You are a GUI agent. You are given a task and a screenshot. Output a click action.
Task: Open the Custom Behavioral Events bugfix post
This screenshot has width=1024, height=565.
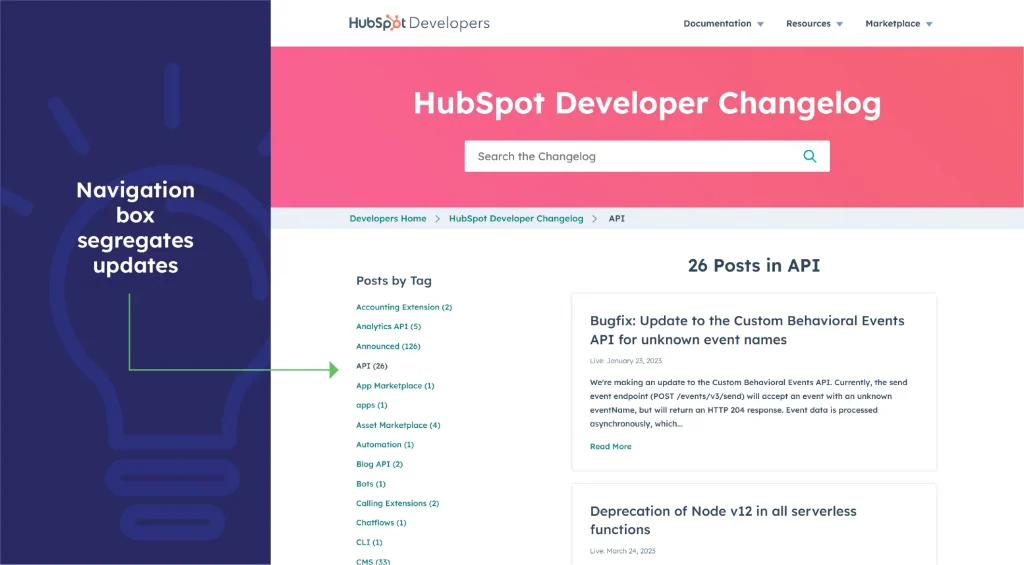tap(747, 330)
